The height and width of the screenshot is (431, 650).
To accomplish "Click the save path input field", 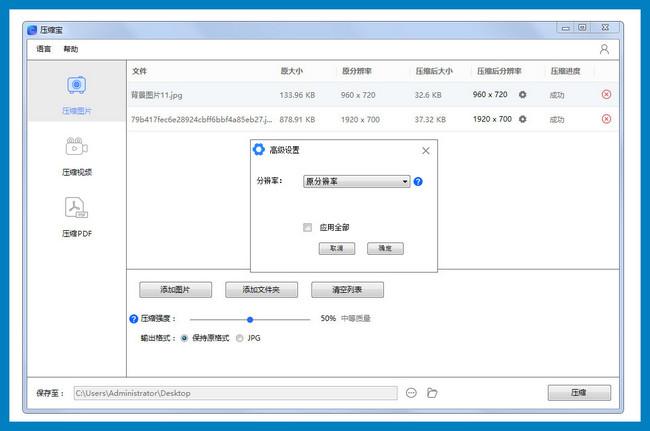I will pyautogui.click(x=235, y=393).
